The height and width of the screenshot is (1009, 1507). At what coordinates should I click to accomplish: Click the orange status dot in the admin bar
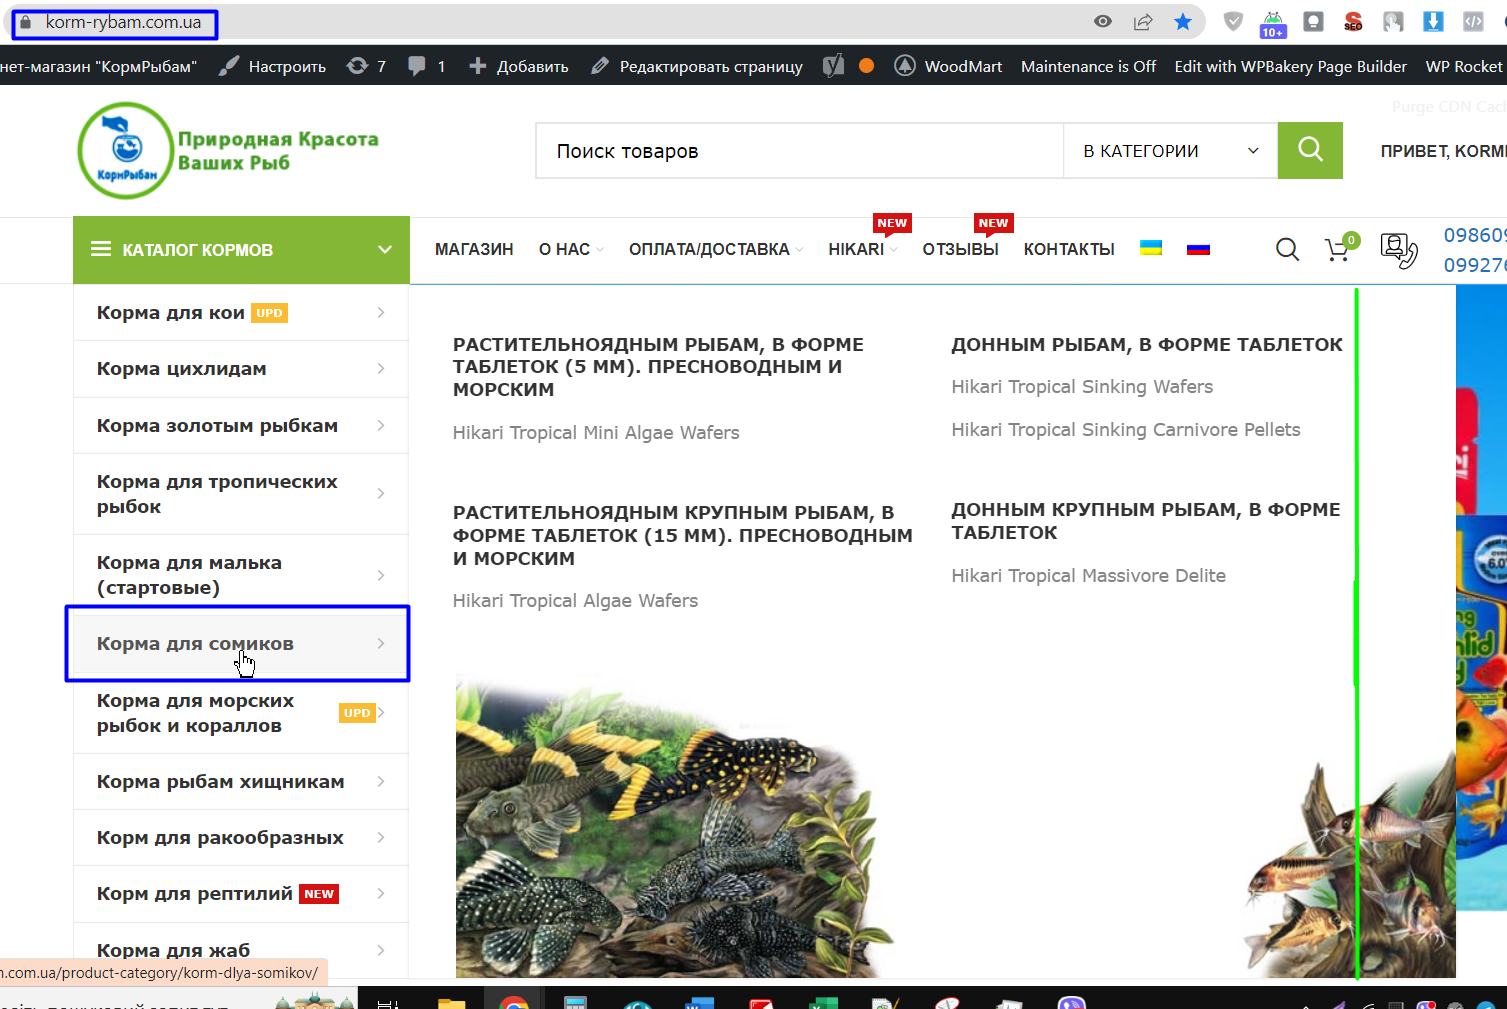pyautogui.click(x=866, y=66)
